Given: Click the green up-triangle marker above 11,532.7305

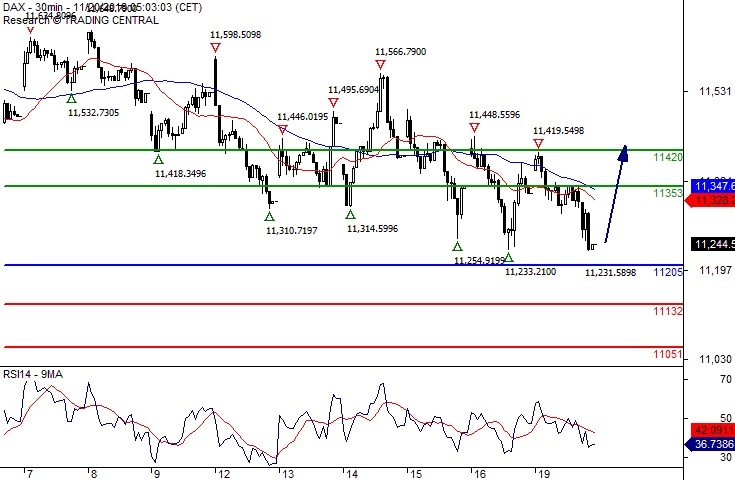Looking at the screenshot, I should tap(71, 98).
